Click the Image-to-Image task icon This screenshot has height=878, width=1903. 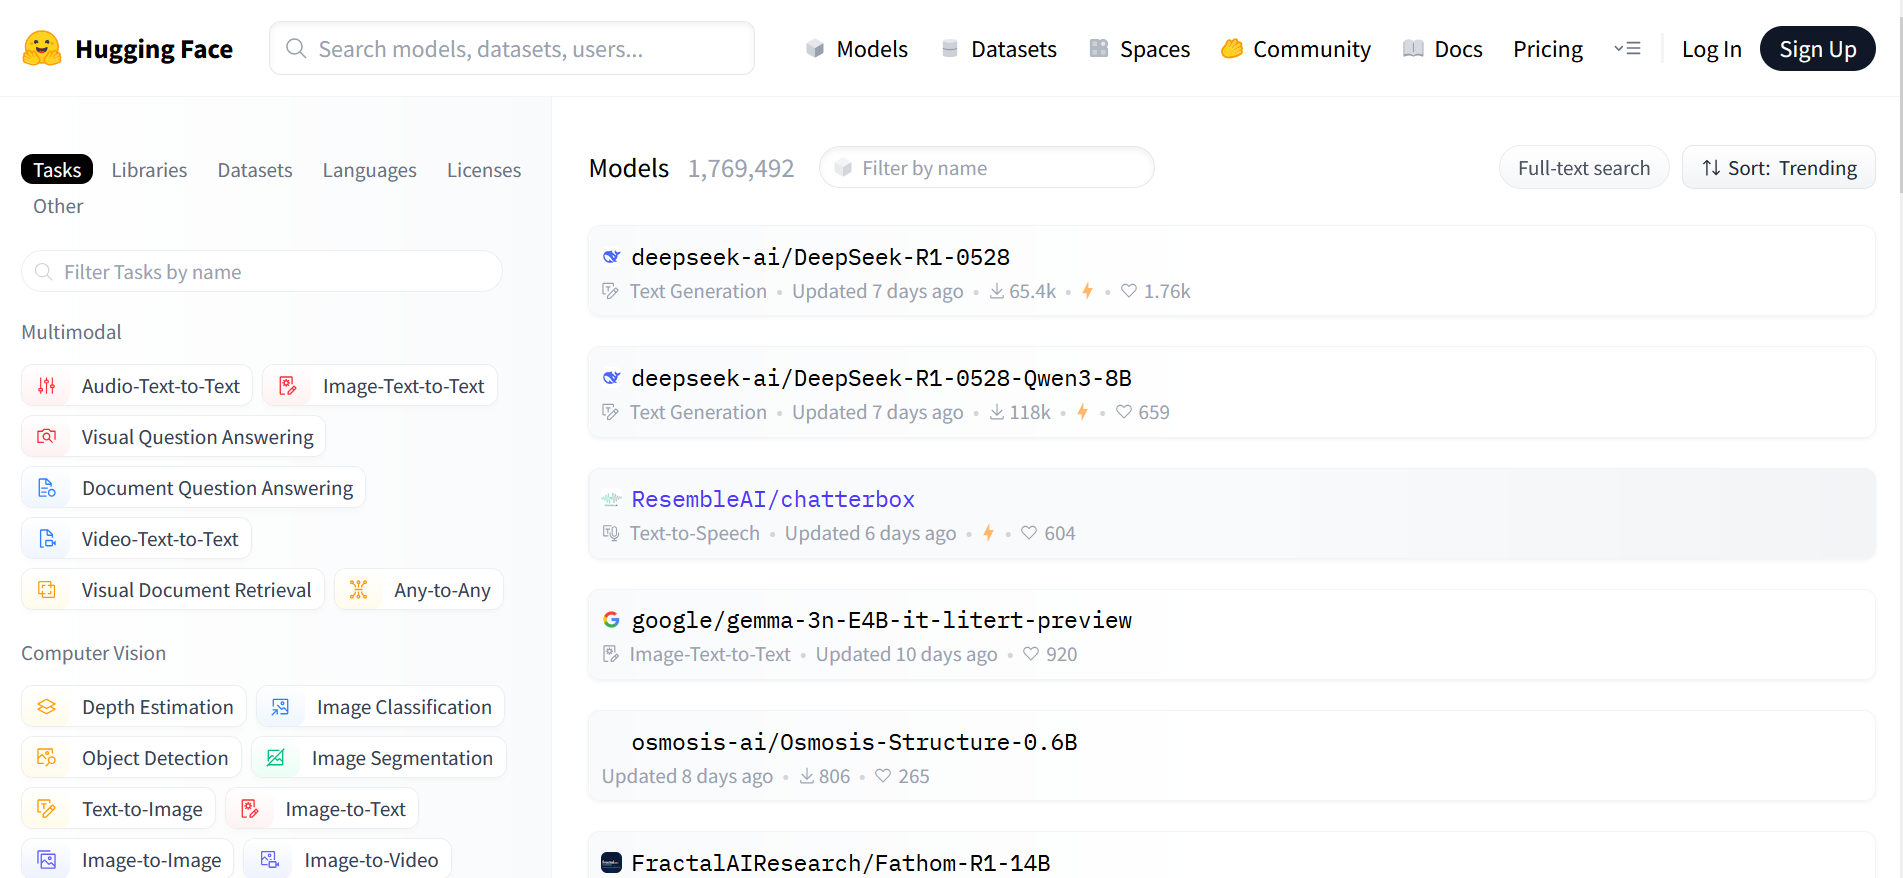pyautogui.click(x=47, y=860)
